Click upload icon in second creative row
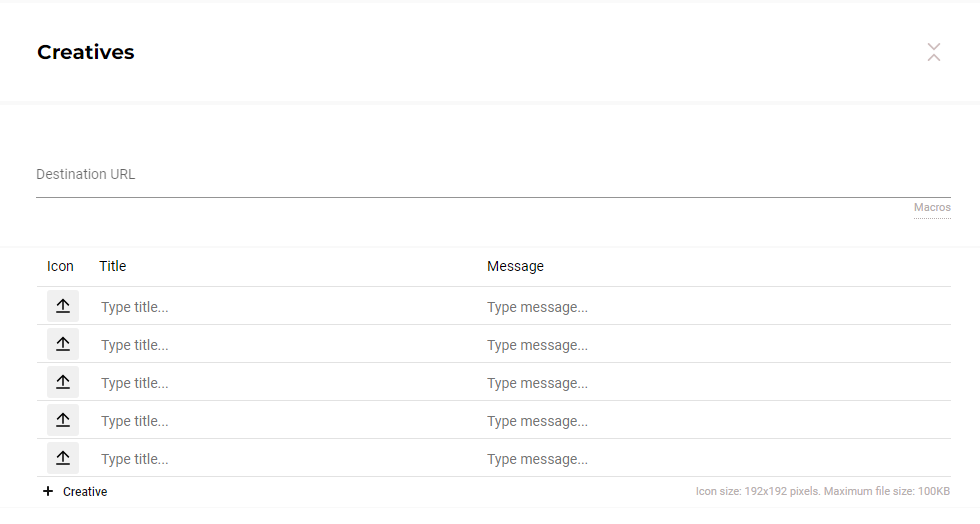 point(62,344)
